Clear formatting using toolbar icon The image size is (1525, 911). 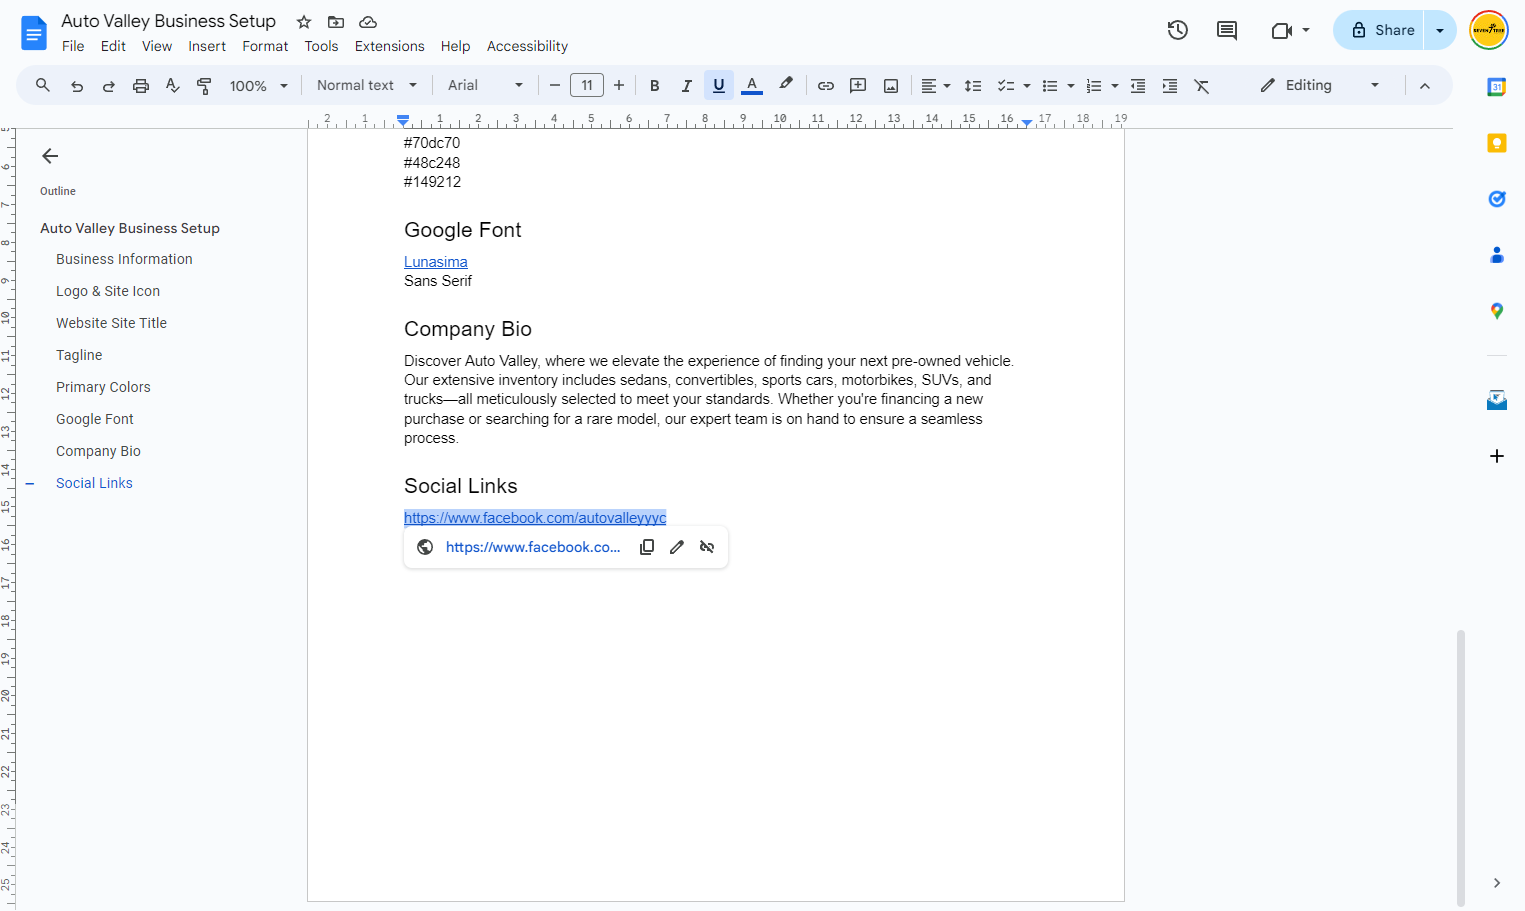coord(1202,86)
